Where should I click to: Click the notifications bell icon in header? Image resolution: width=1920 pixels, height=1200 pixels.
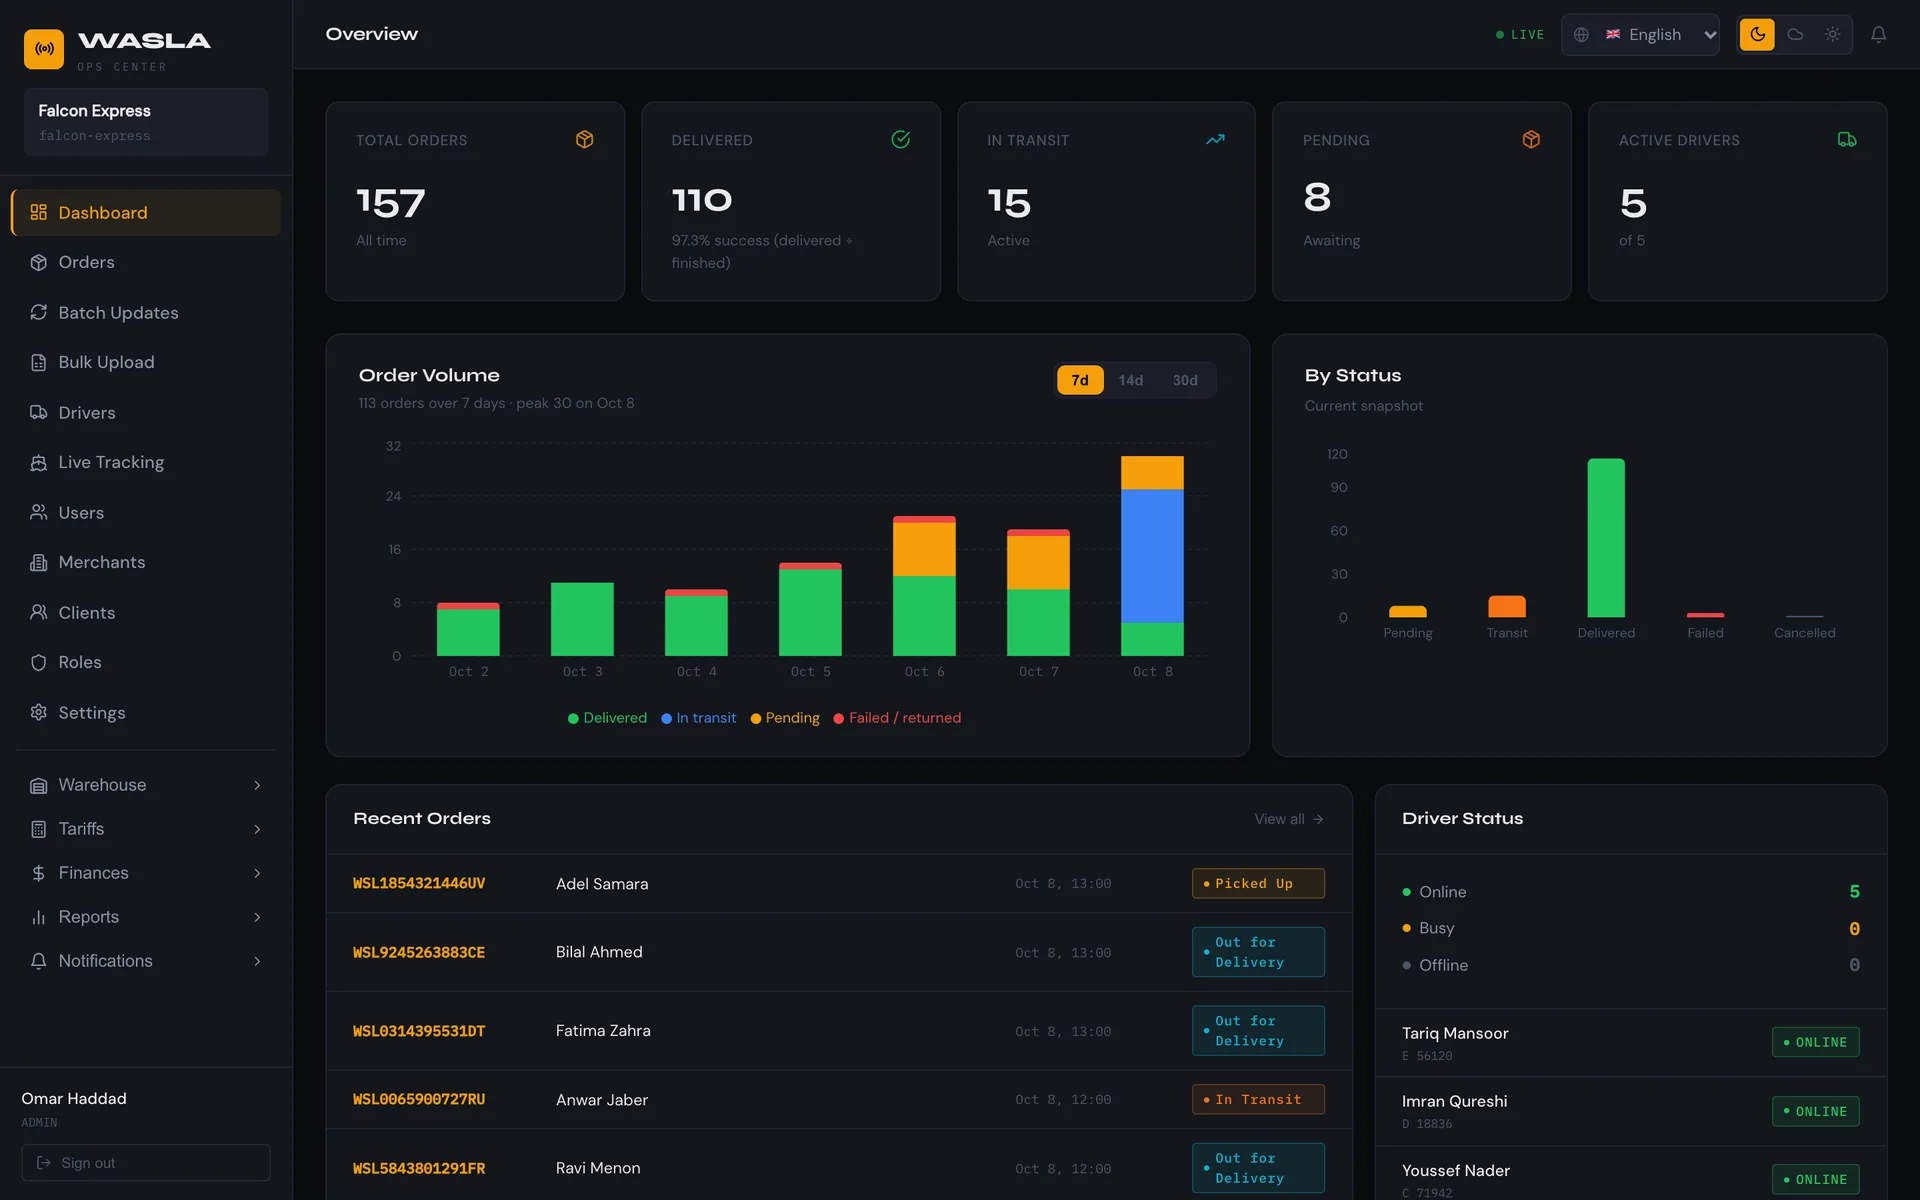coord(1878,34)
